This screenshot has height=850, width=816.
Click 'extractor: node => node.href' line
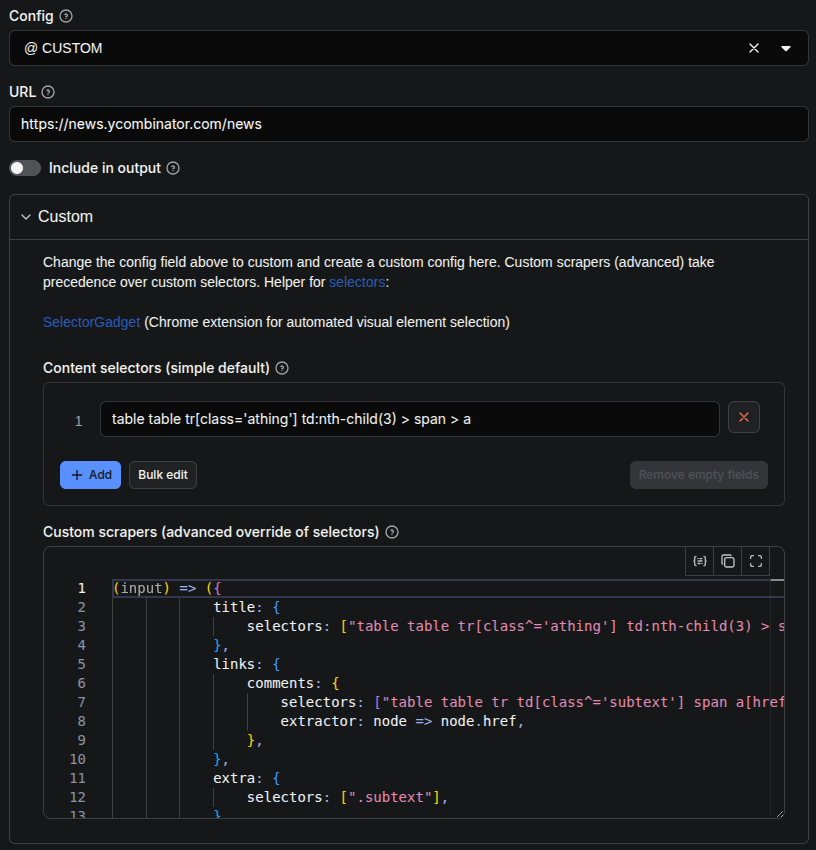[x=402, y=721]
